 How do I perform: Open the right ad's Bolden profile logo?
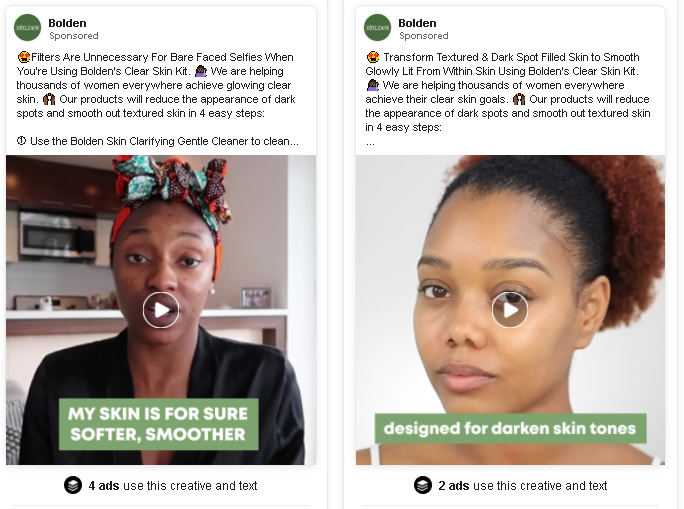coord(377,27)
